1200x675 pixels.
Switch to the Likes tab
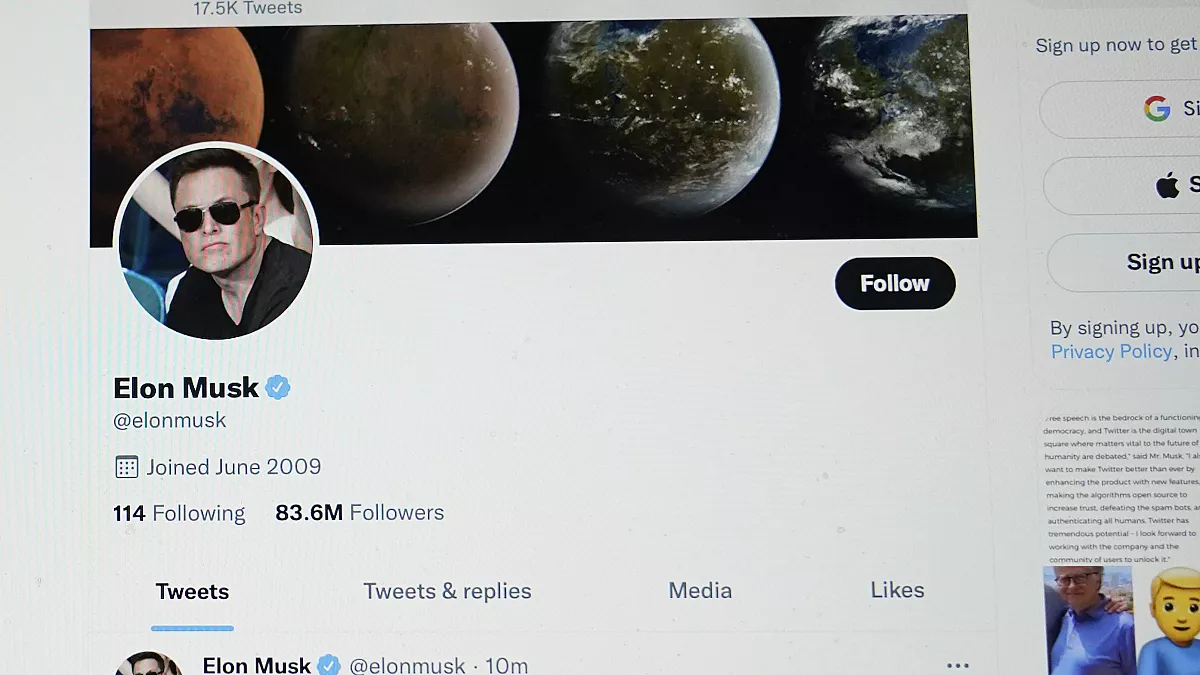pos(897,590)
